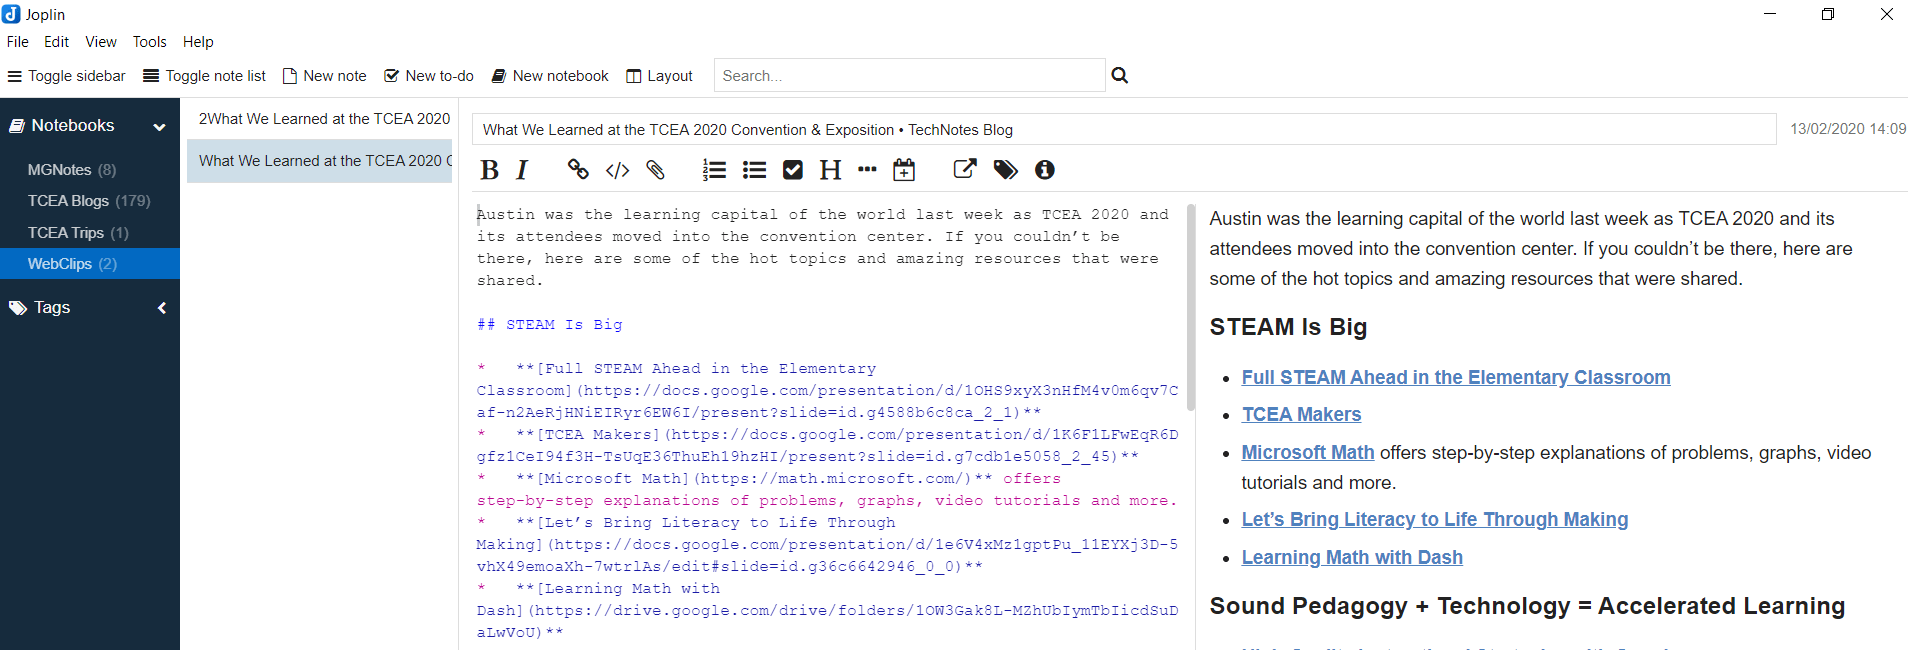1908x650 pixels.
Task: Open the 'TCEA Makers' link
Action: 1301,414
